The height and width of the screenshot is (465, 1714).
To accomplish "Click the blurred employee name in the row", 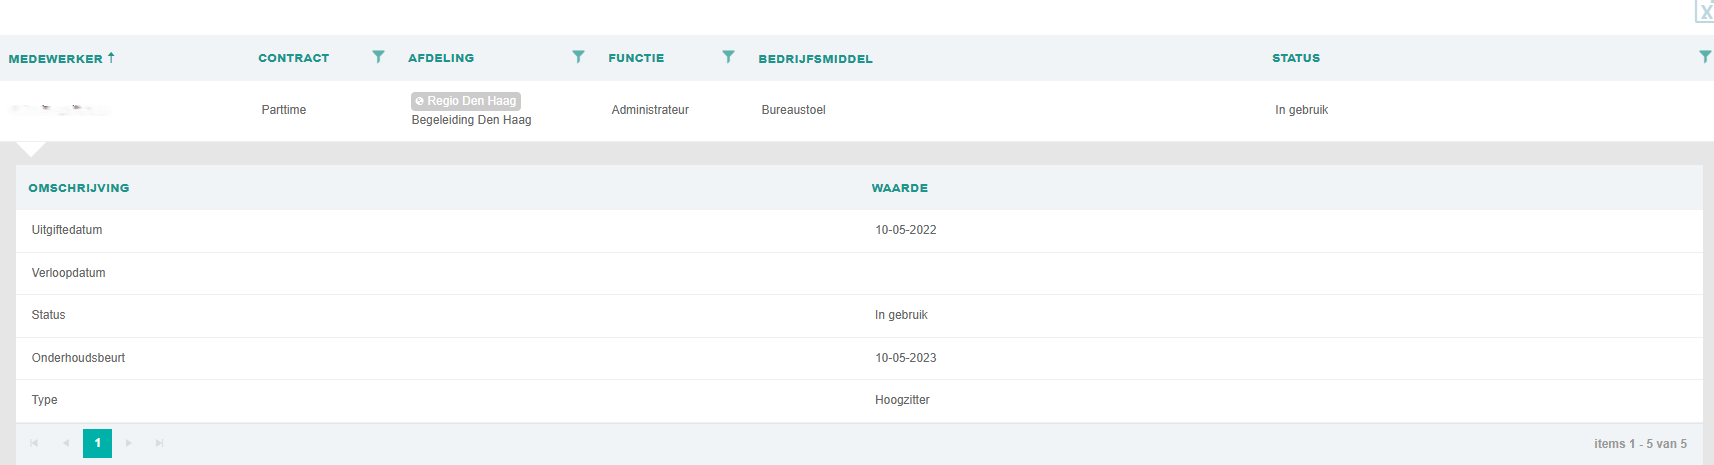I will click(60, 109).
